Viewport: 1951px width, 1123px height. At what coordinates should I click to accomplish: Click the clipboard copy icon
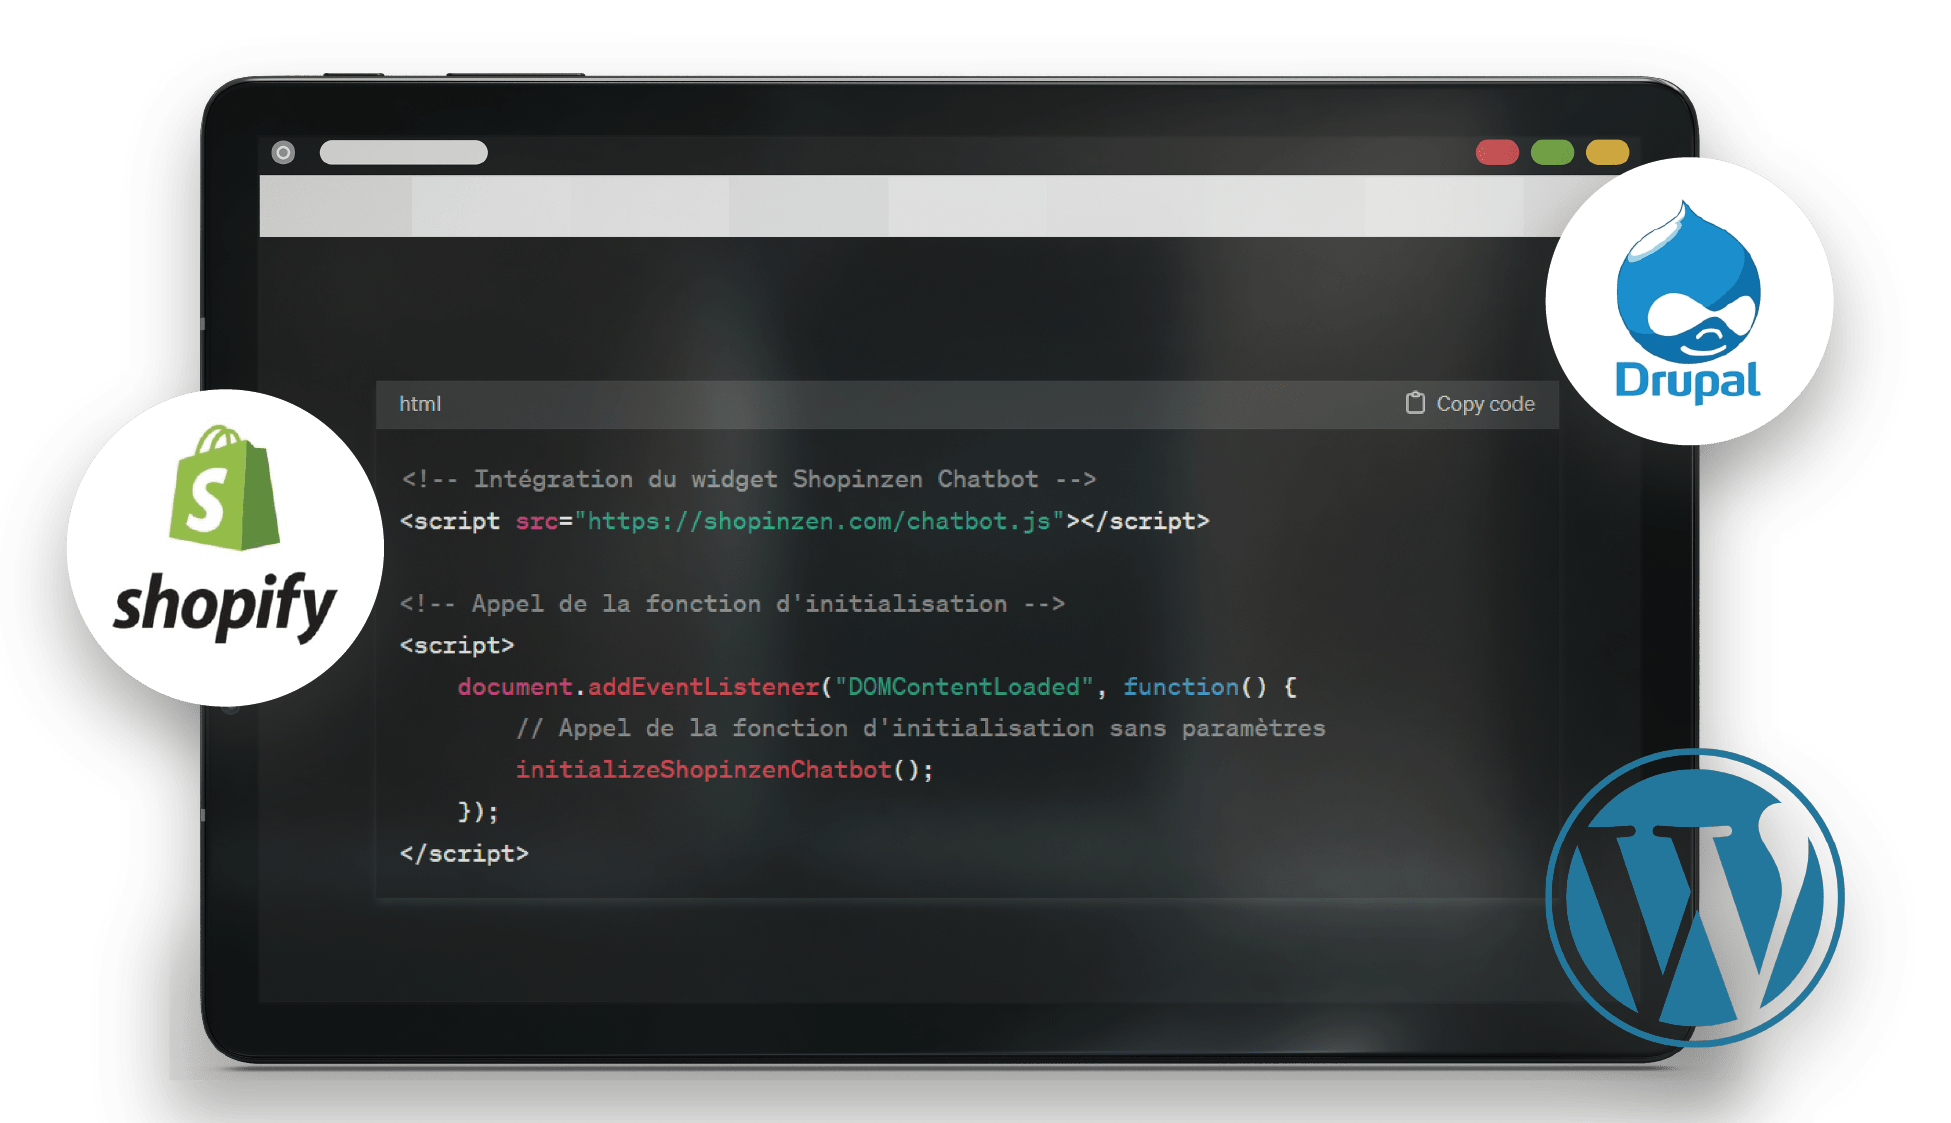click(1415, 403)
